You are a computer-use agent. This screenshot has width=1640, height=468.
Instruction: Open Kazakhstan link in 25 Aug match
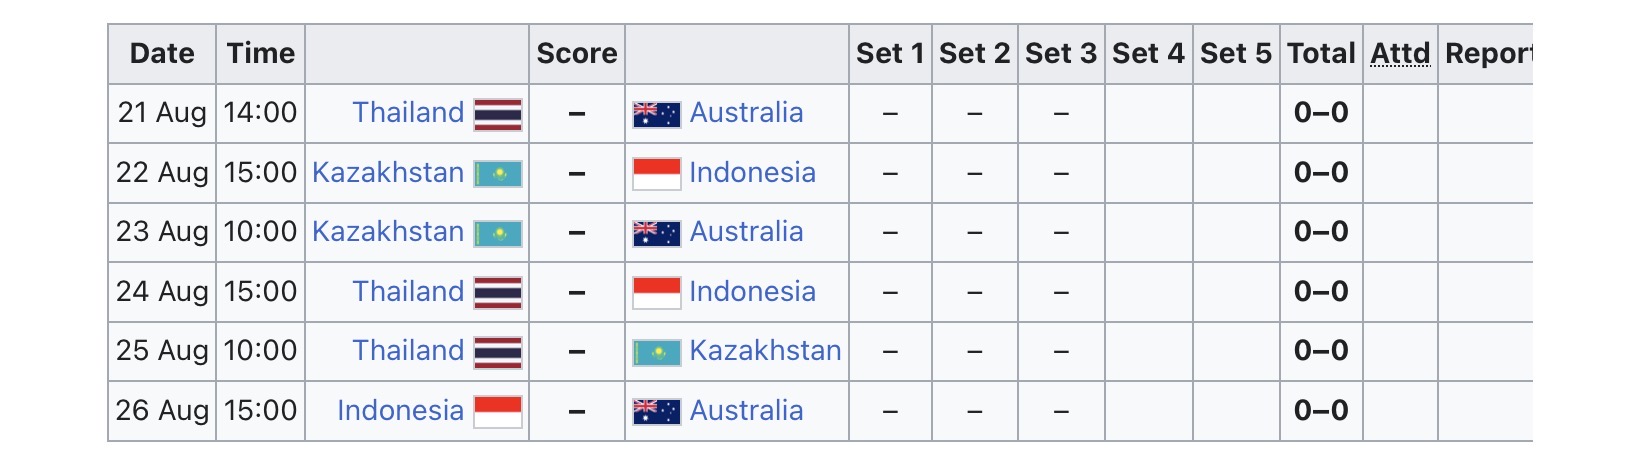point(765,351)
